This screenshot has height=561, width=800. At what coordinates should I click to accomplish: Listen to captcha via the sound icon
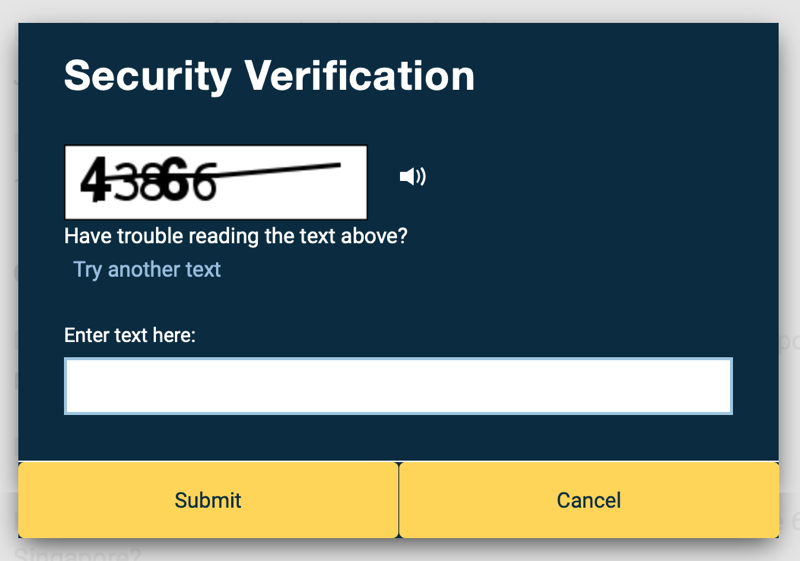[x=412, y=177]
